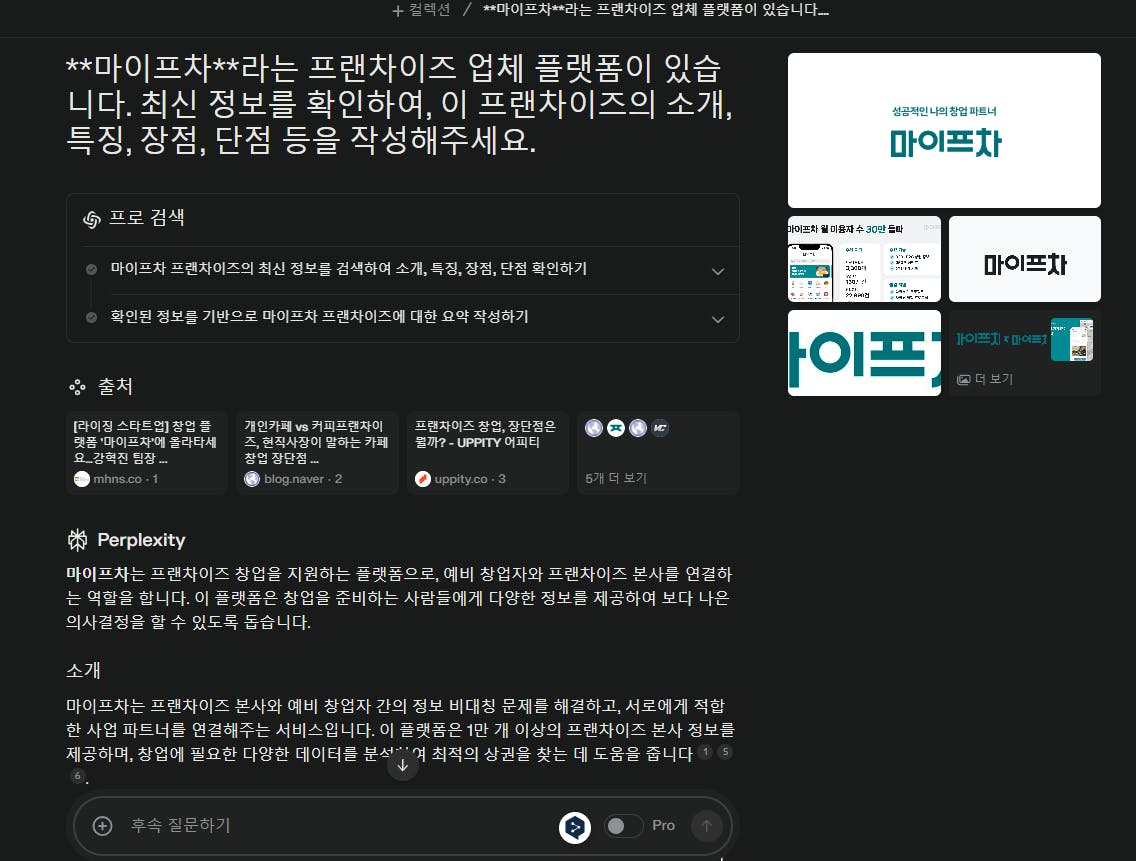Open the uppity.co source card
The image size is (1136, 861).
pos(488,452)
